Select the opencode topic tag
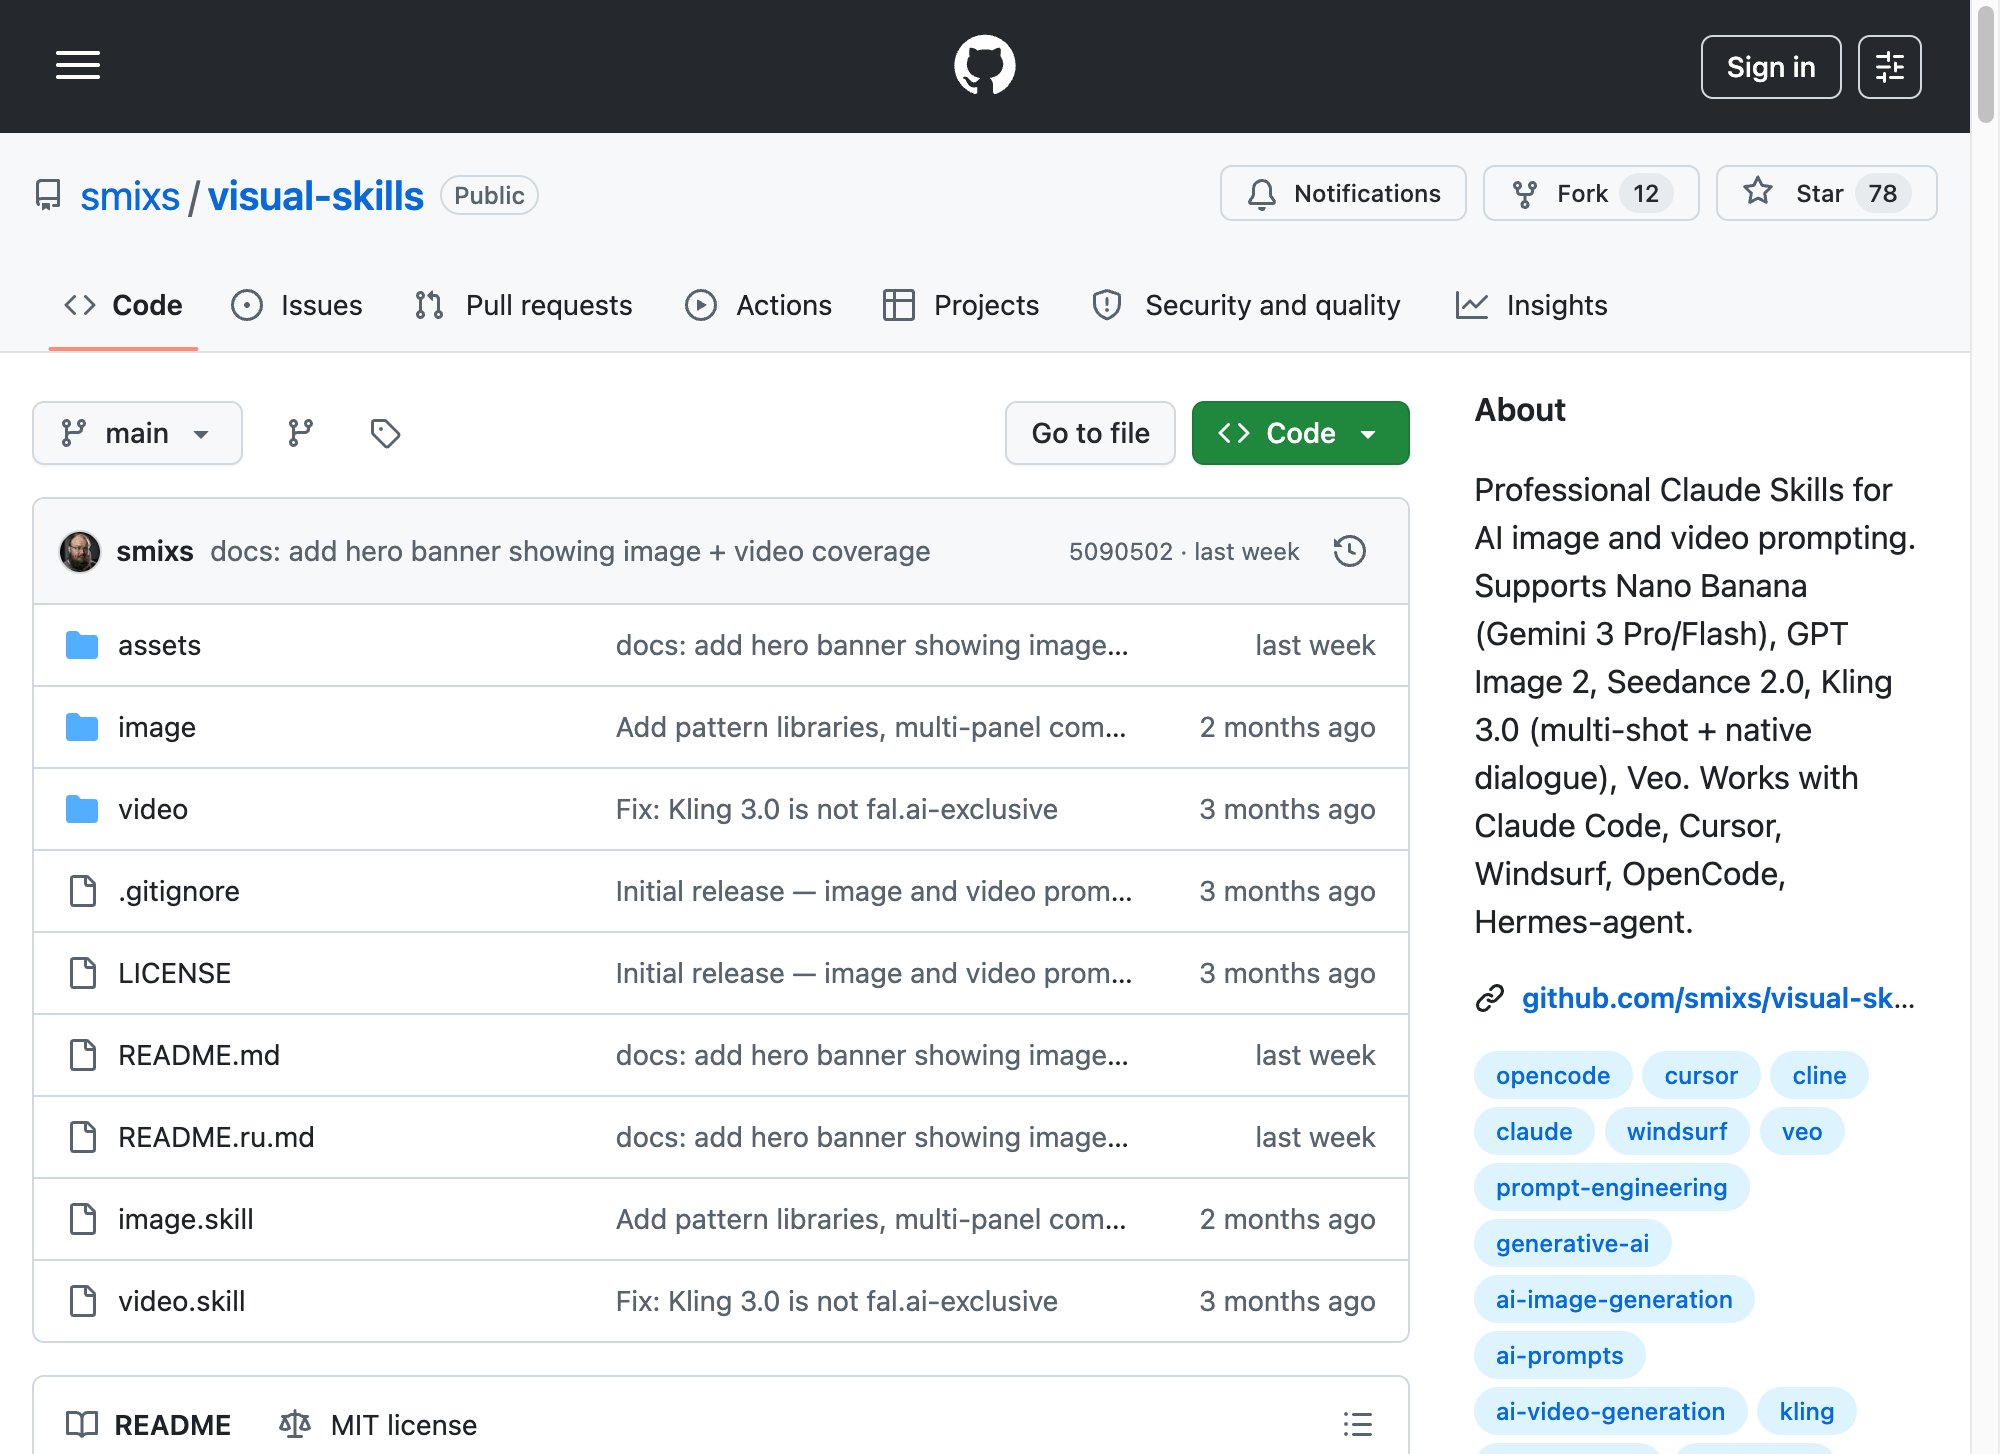Image resolution: width=2000 pixels, height=1454 pixels. point(1553,1075)
